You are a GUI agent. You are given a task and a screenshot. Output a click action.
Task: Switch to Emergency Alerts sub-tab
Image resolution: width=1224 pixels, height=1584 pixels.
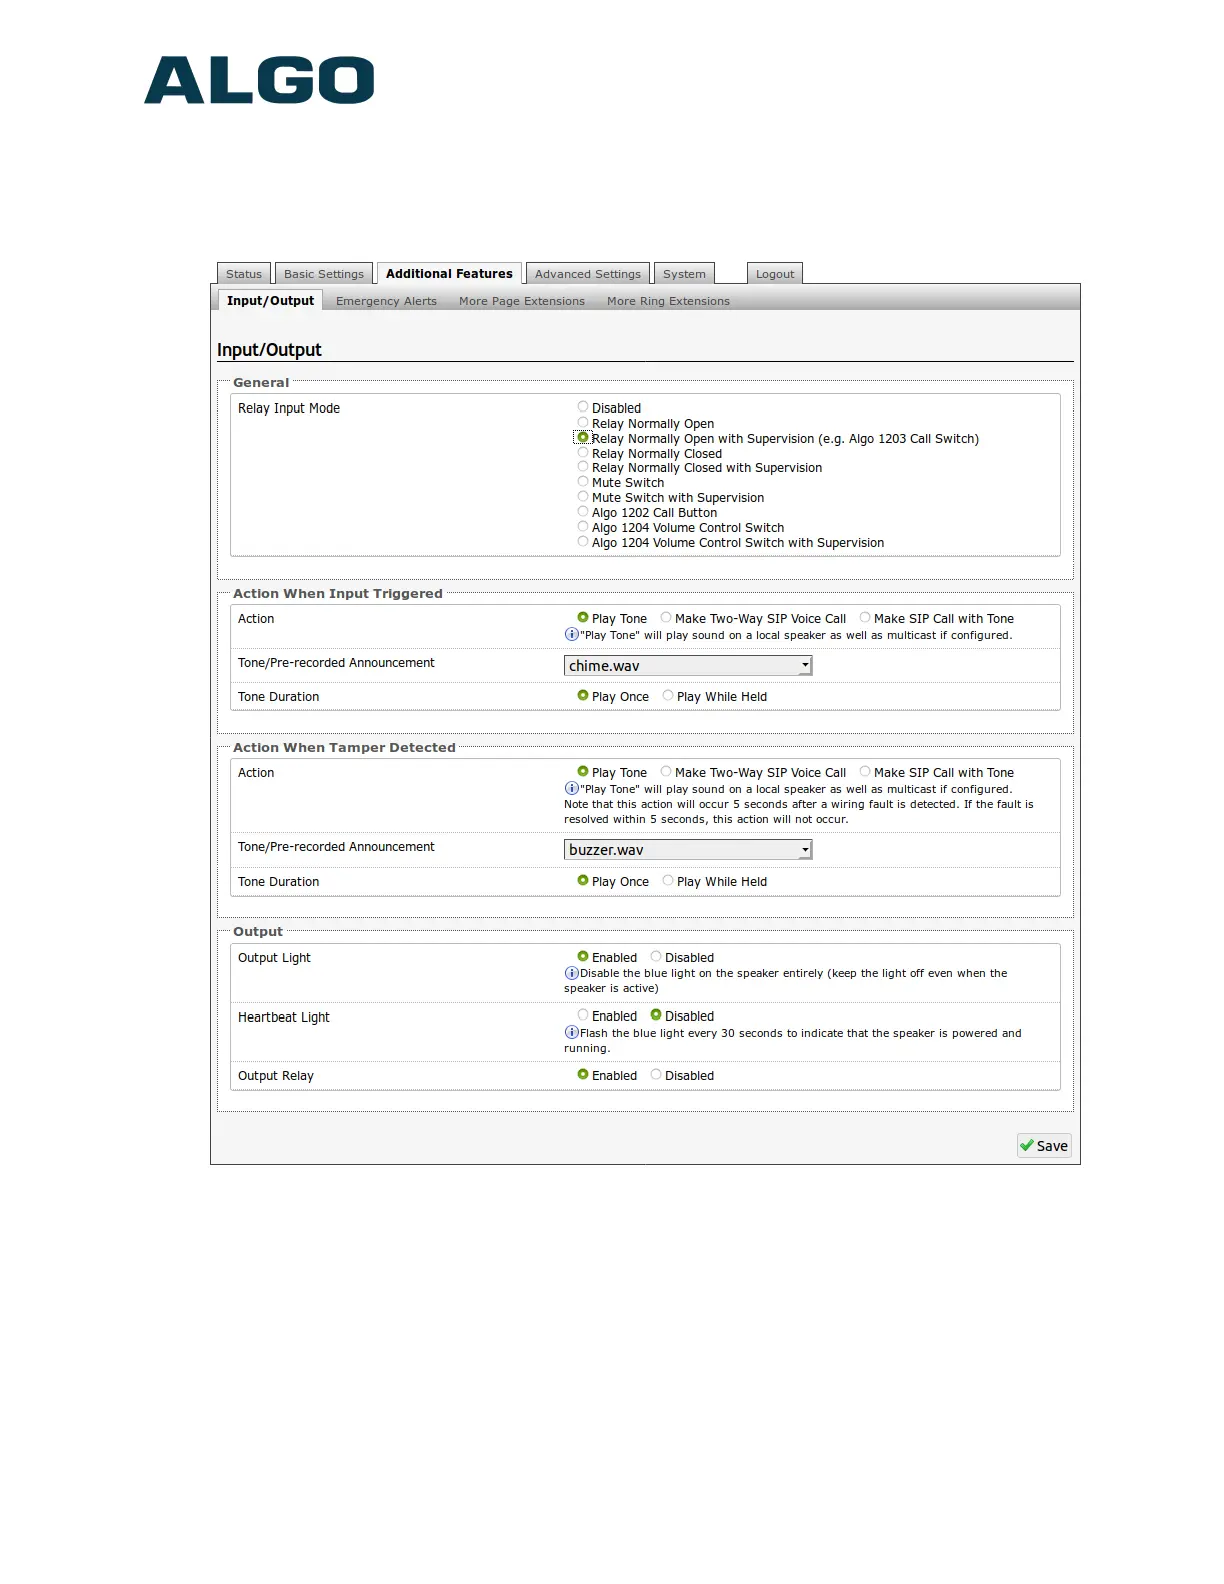[386, 301]
